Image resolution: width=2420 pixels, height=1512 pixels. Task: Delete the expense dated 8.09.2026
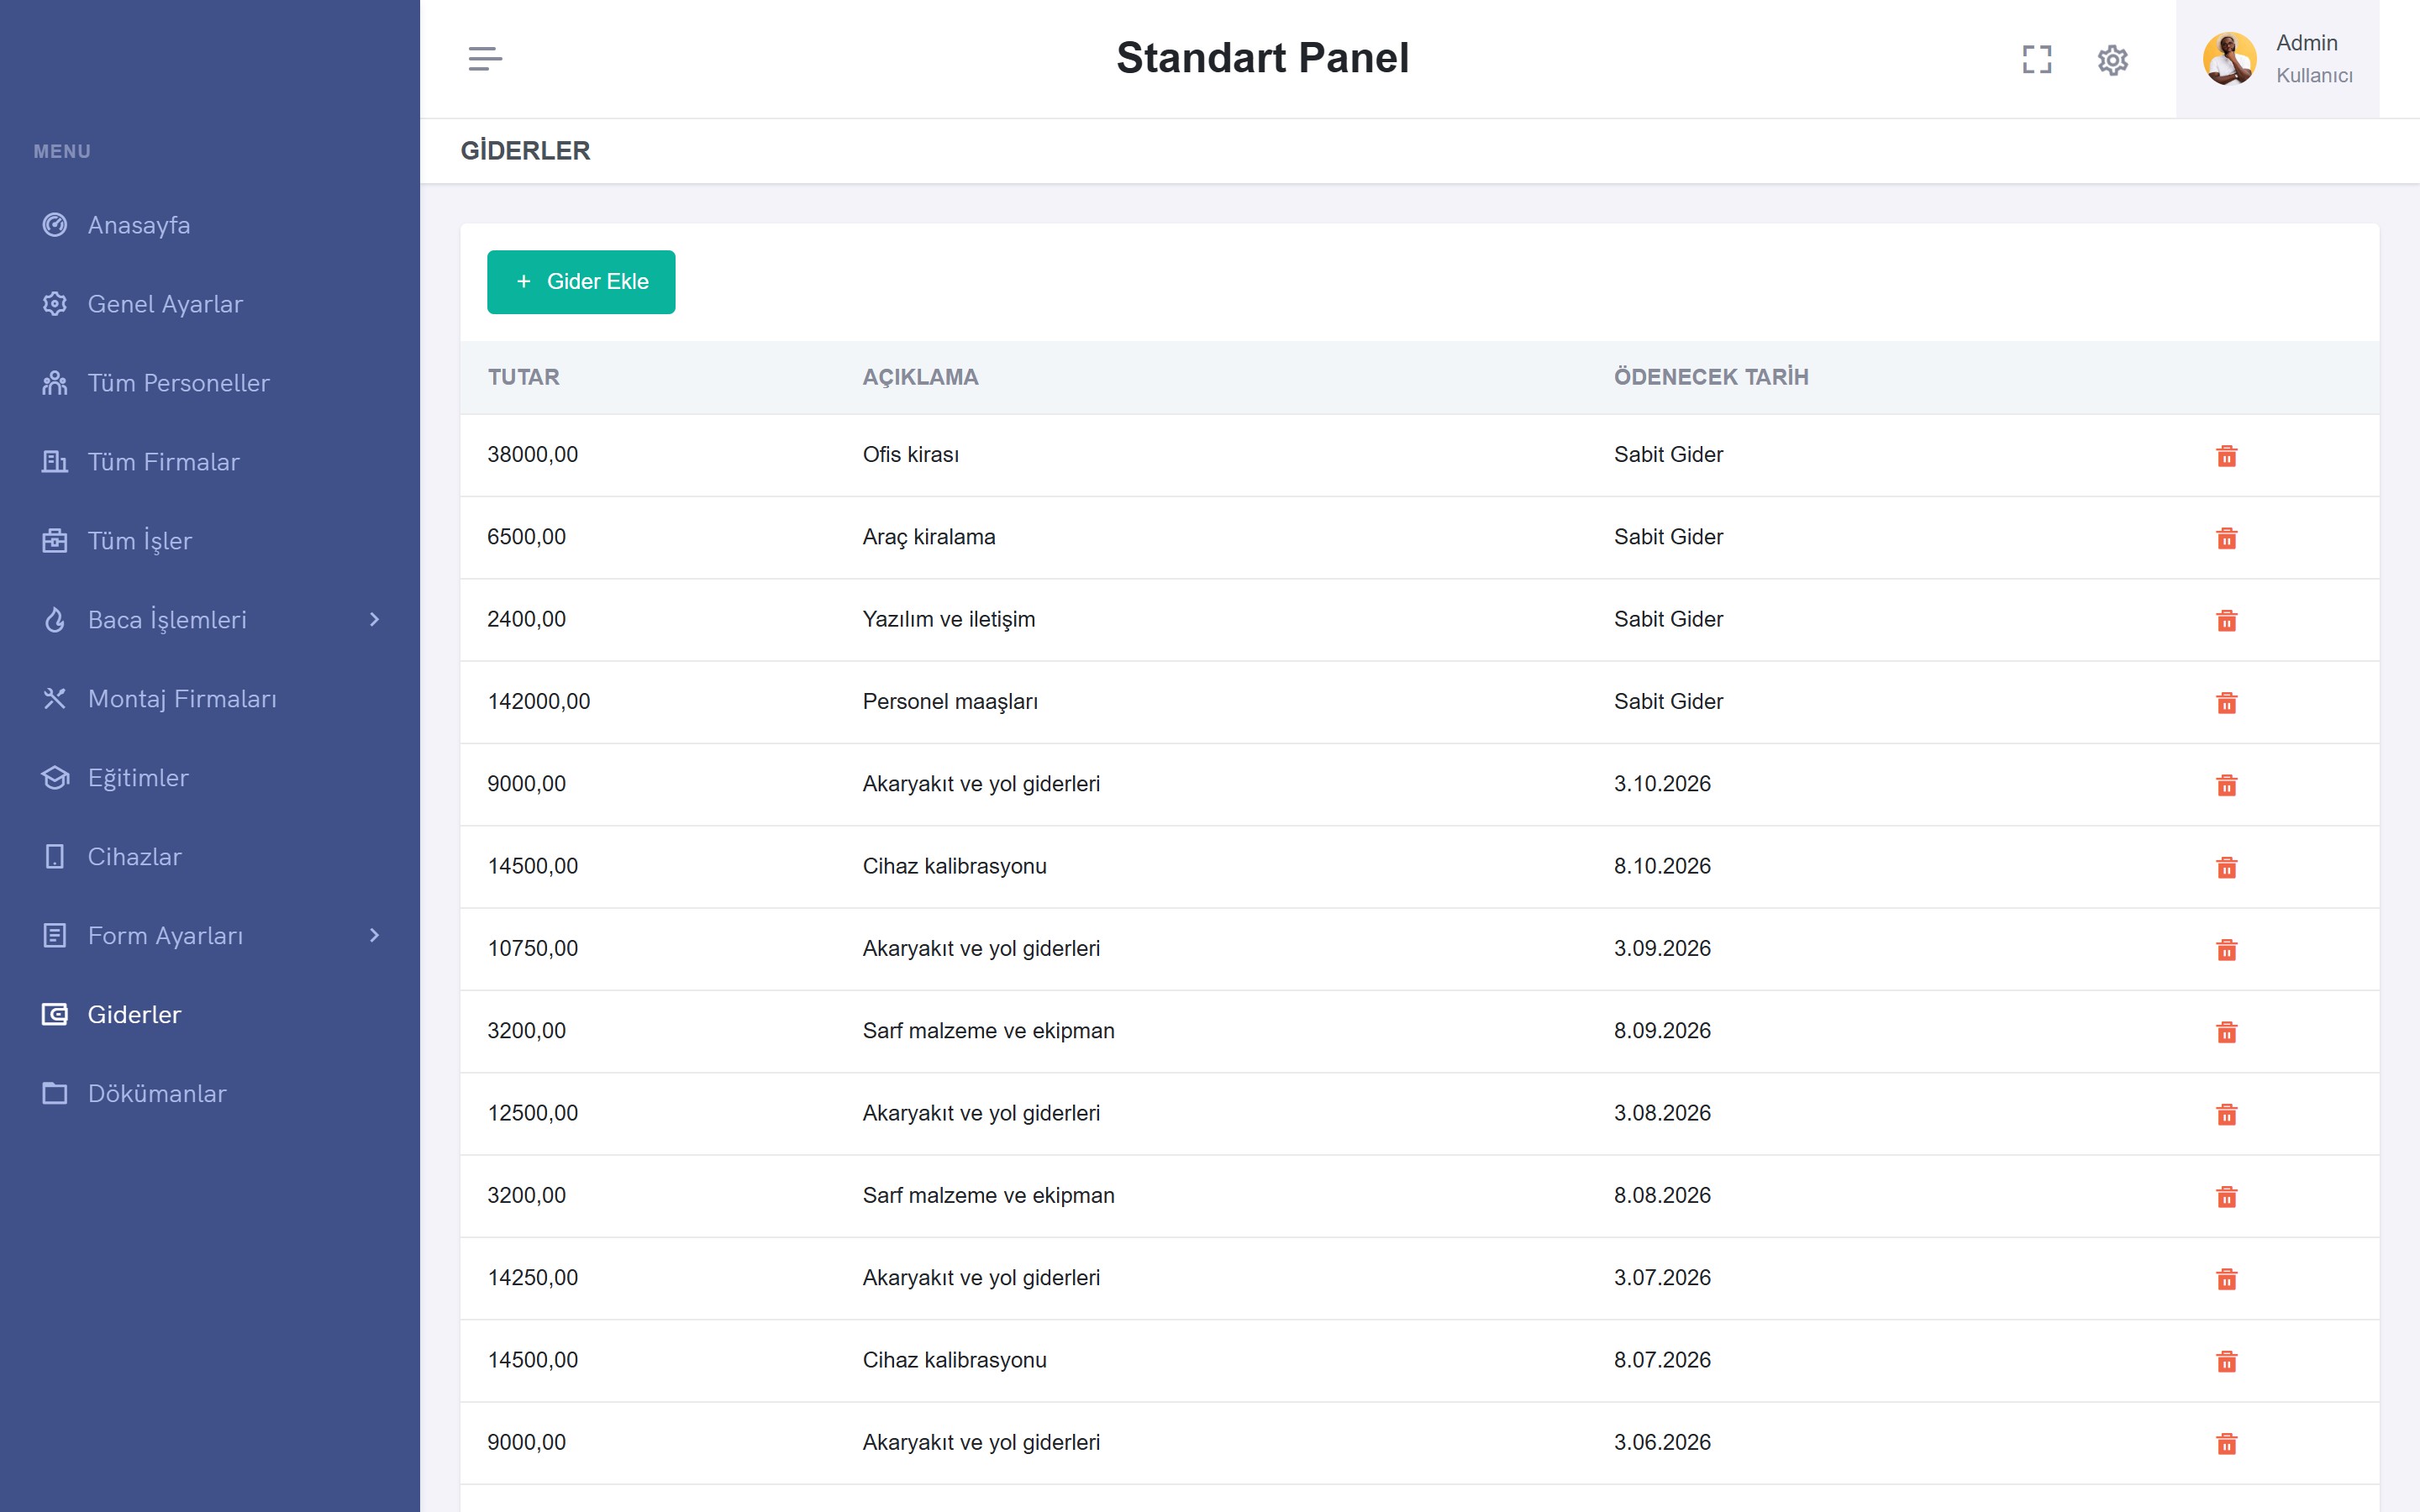pyautogui.click(x=2226, y=1032)
